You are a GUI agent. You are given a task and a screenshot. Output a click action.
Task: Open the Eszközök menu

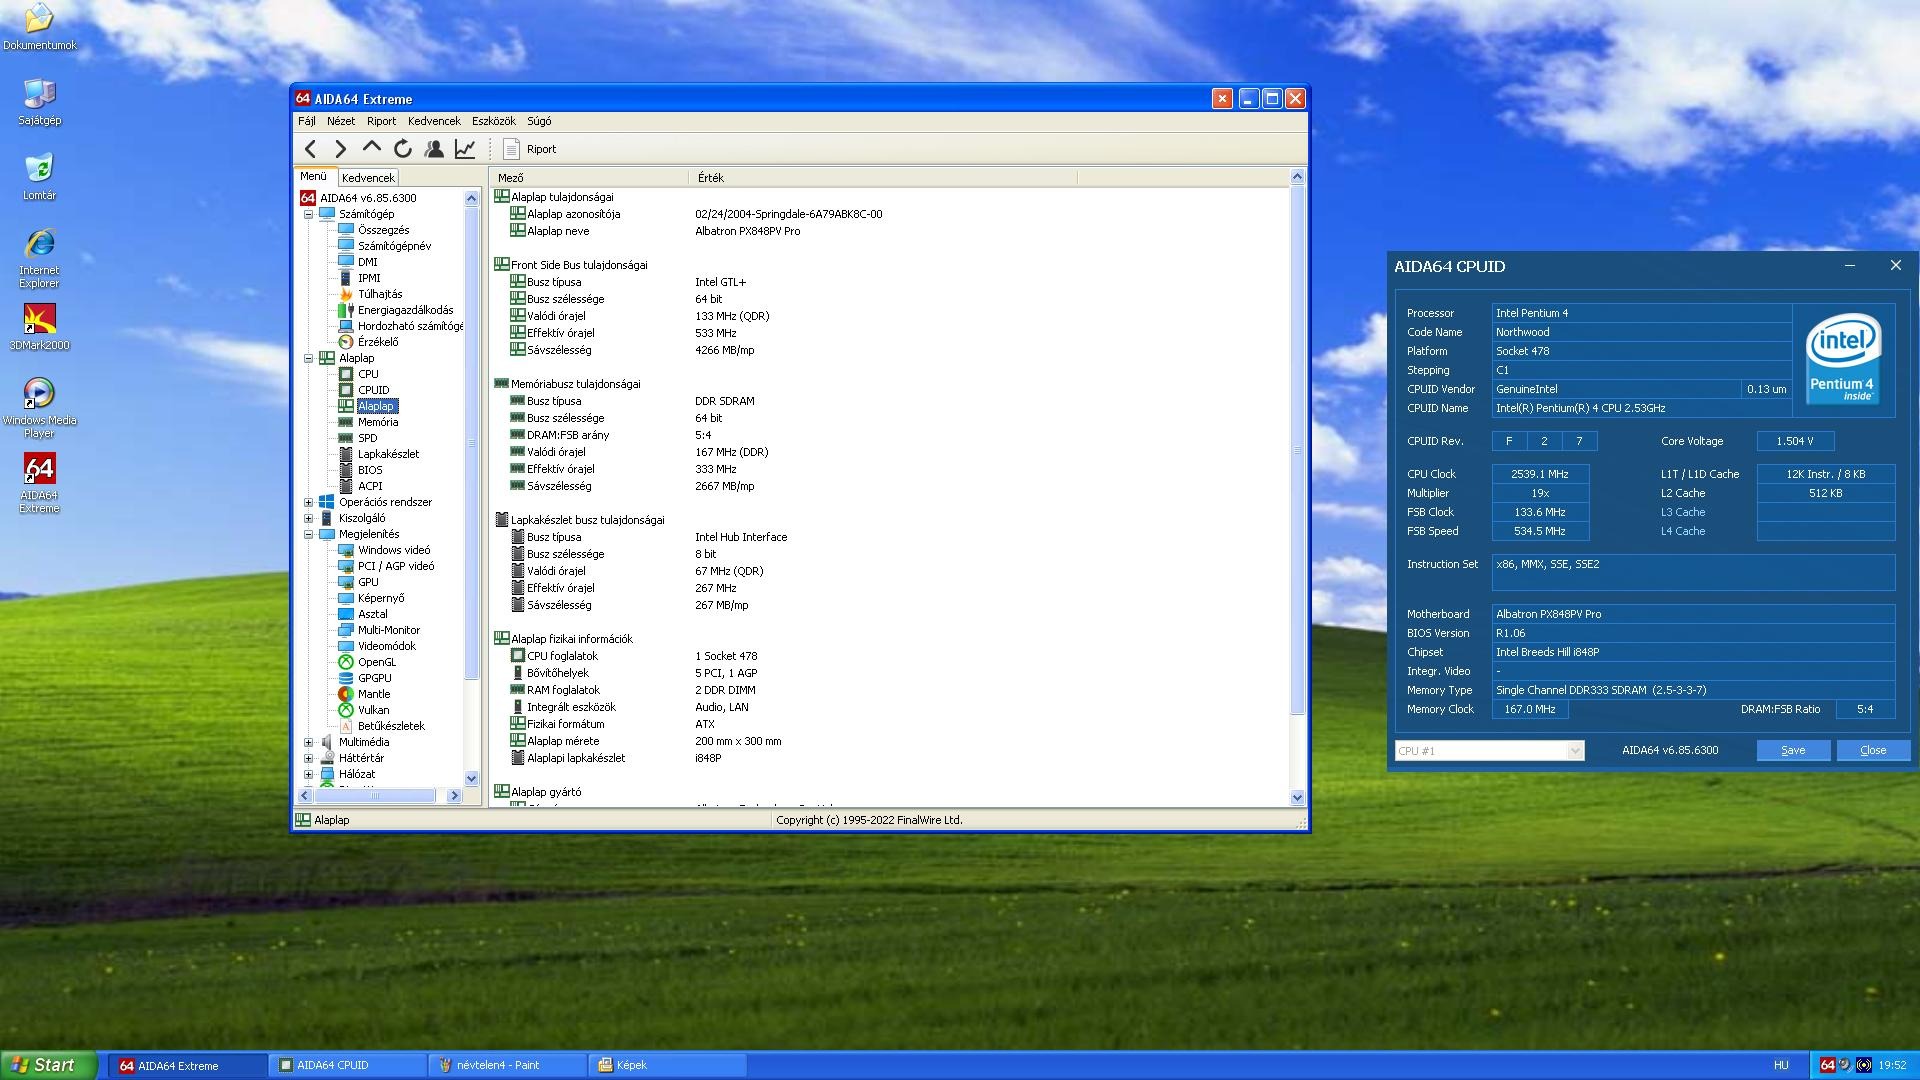[493, 121]
